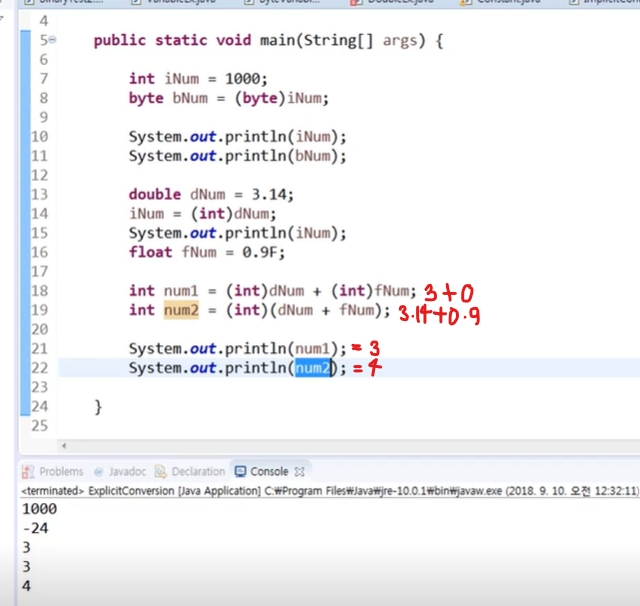This screenshot has width=640, height=606.
Task: Click the Problems tab icon
Action: 28,472
